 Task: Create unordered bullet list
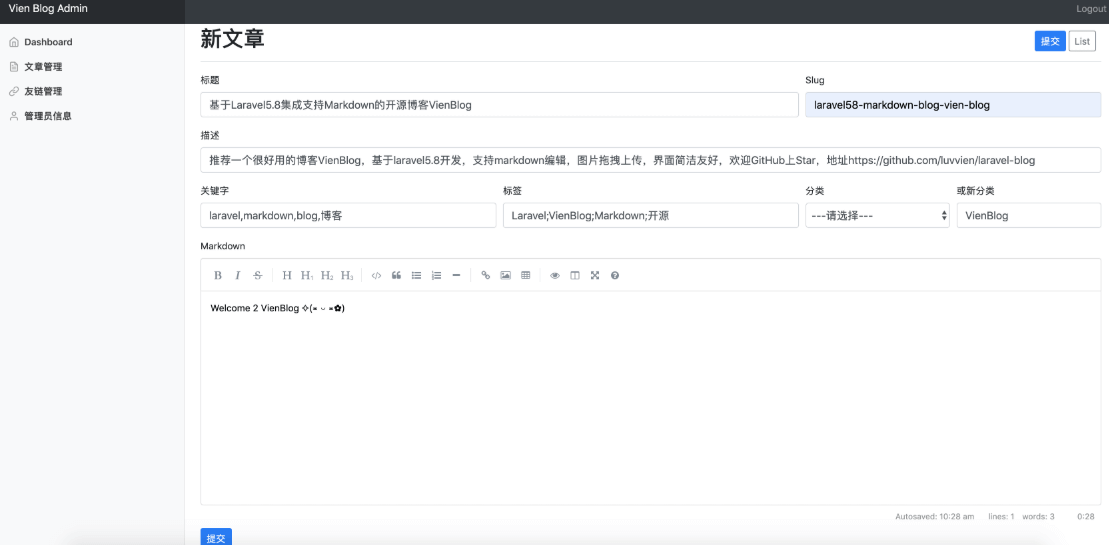pos(417,276)
